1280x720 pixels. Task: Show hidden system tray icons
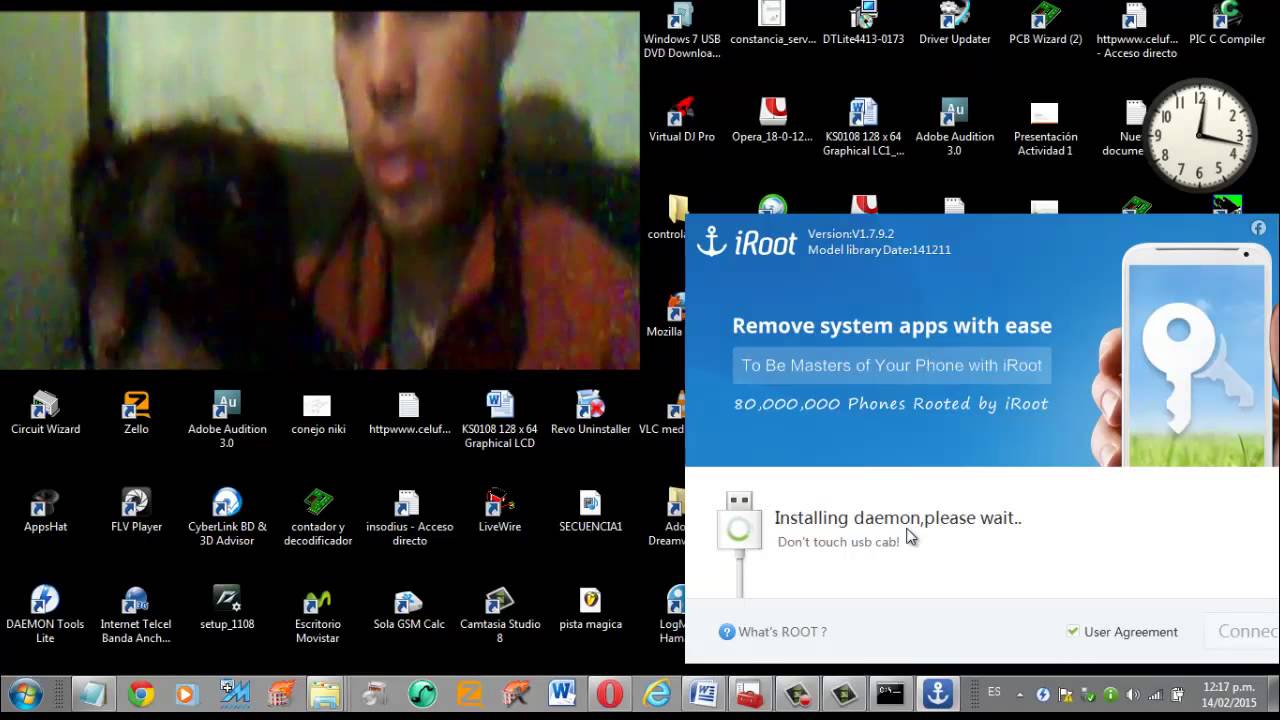pyautogui.click(x=1019, y=694)
